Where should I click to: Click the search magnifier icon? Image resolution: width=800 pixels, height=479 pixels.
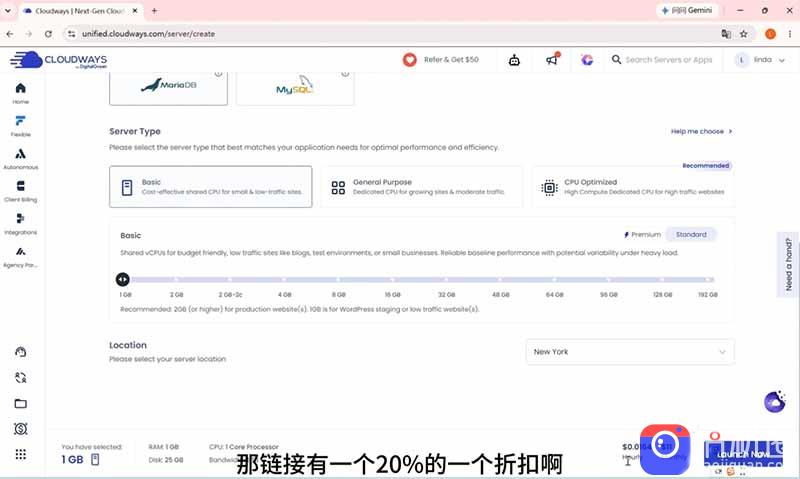tap(616, 60)
